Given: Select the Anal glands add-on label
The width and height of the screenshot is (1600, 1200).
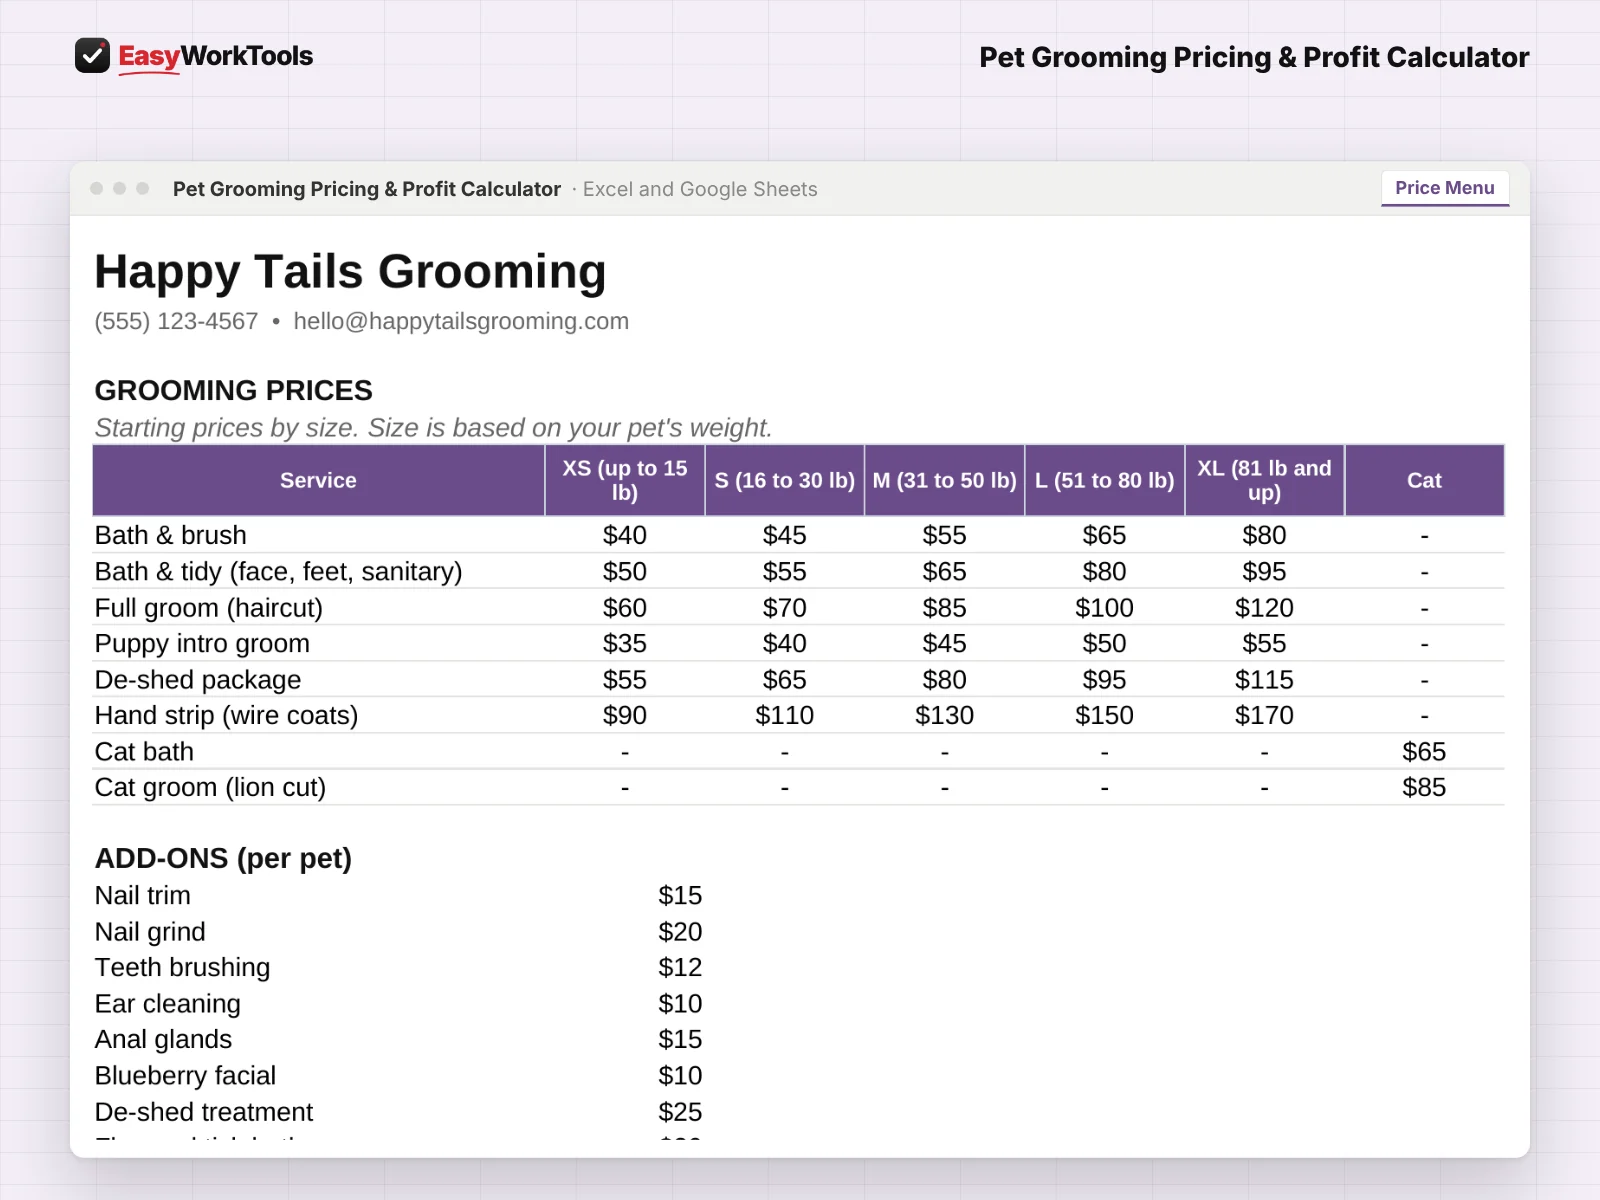Looking at the screenshot, I should 163,1039.
